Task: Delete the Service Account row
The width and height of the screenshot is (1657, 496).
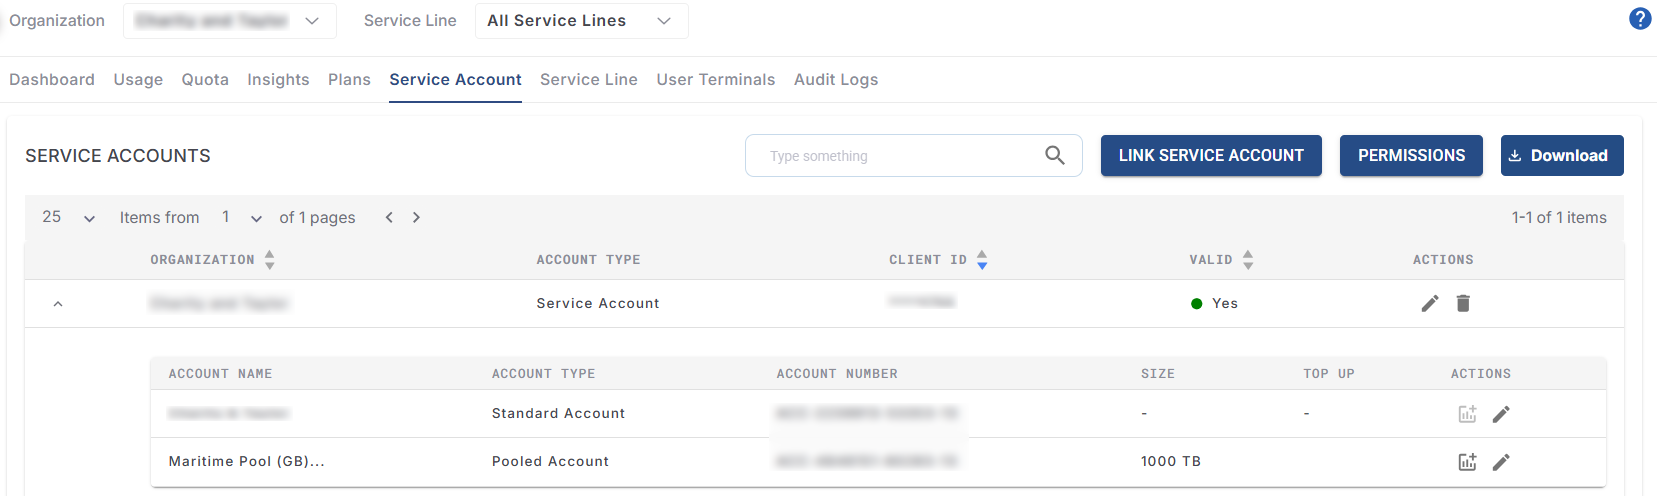Action: pyautogui.click(x=1463, y=303)
